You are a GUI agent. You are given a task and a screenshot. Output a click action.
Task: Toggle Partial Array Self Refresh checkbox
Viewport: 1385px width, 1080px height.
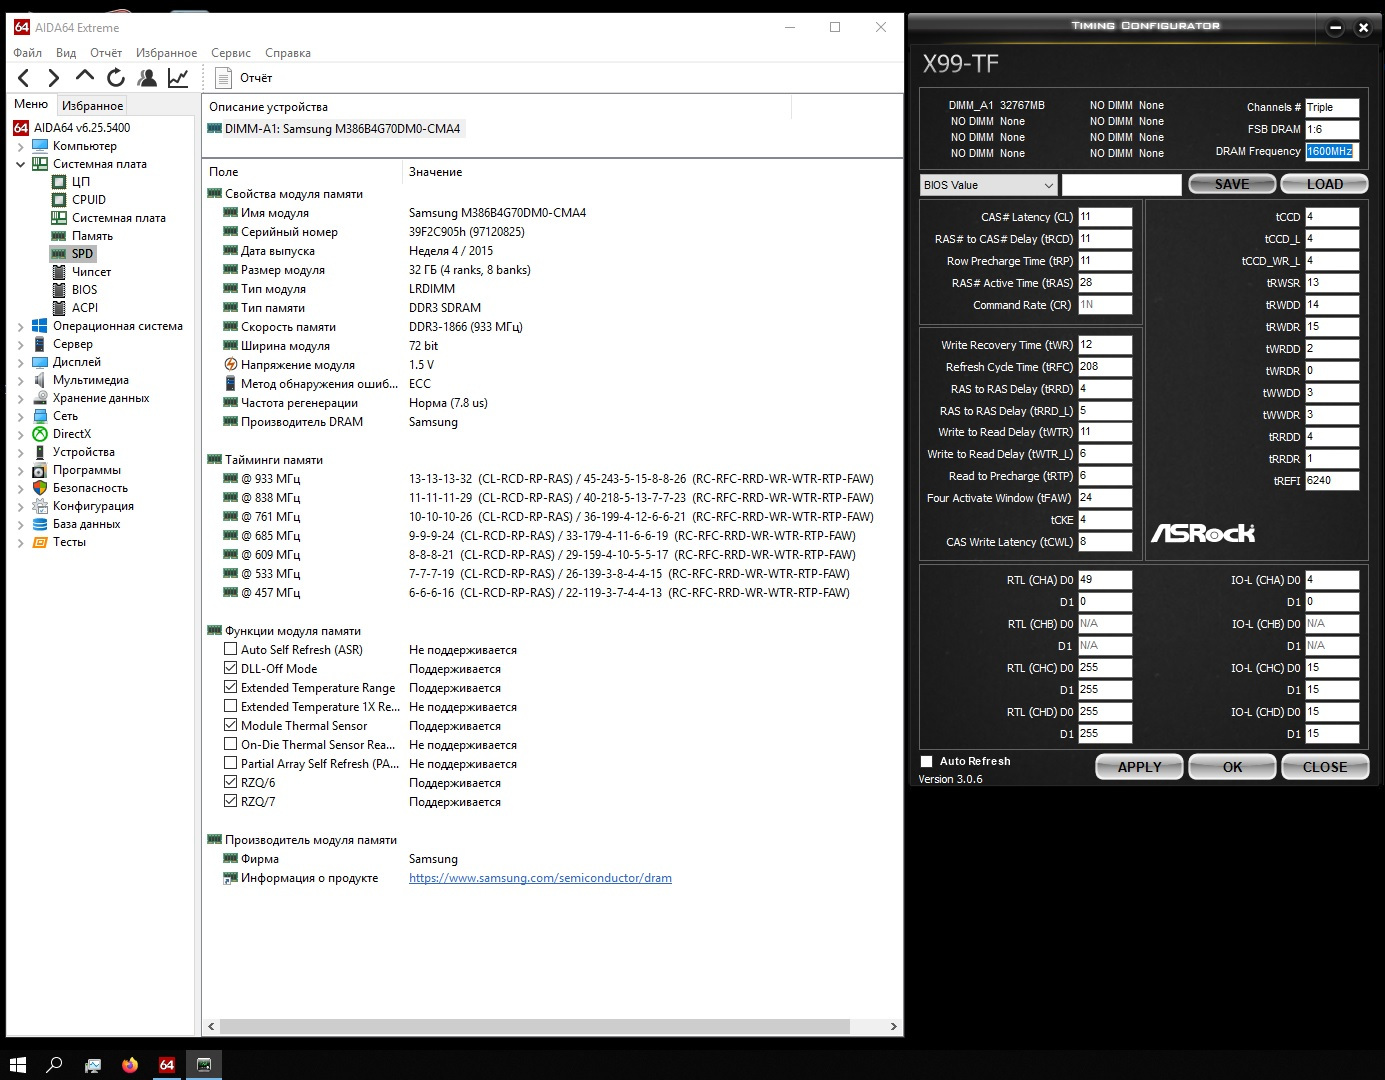click(x=231, y=764)
